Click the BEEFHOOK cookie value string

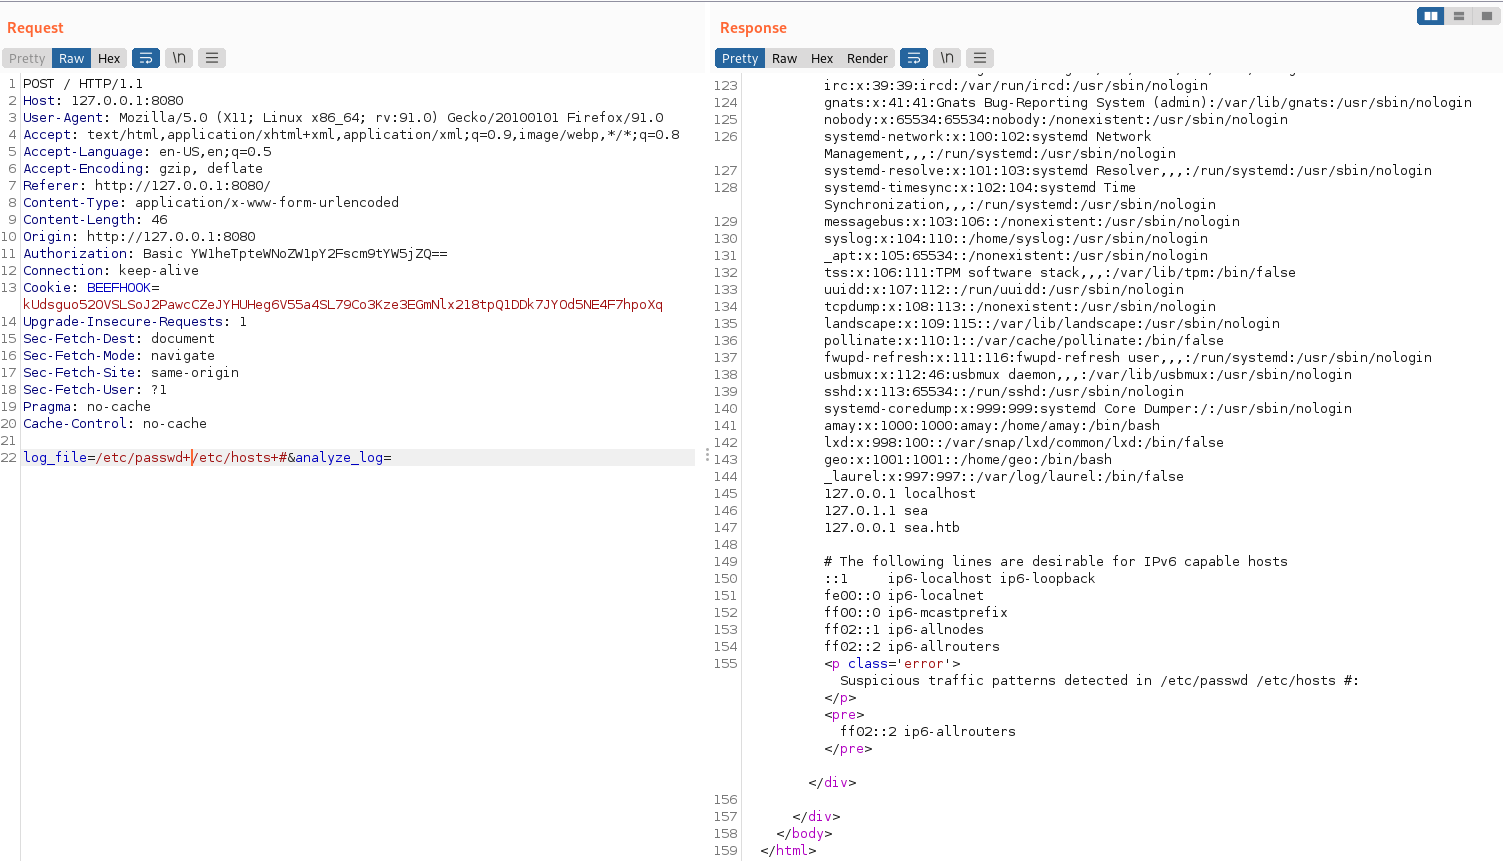point(343,305)
